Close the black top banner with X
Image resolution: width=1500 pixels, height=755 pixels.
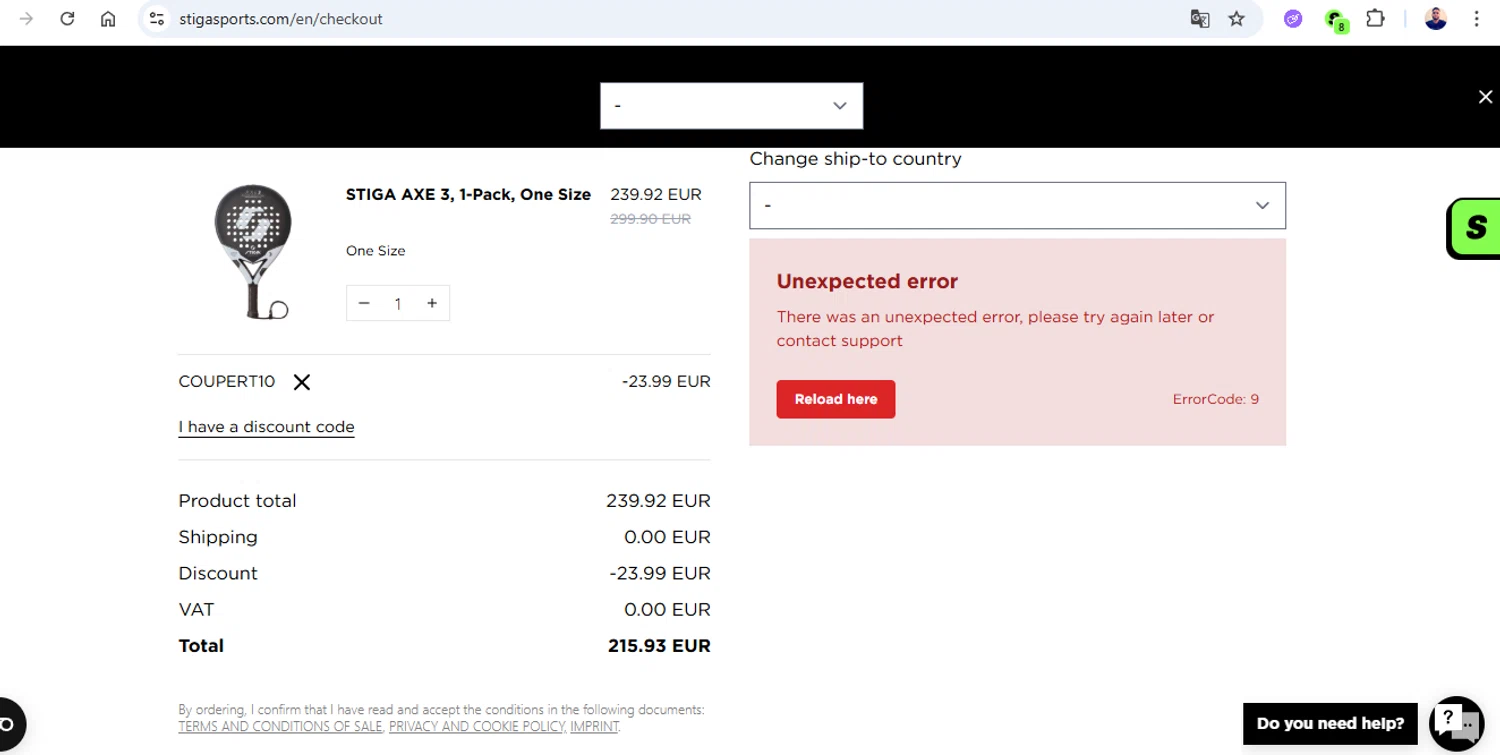[1485, 97]
